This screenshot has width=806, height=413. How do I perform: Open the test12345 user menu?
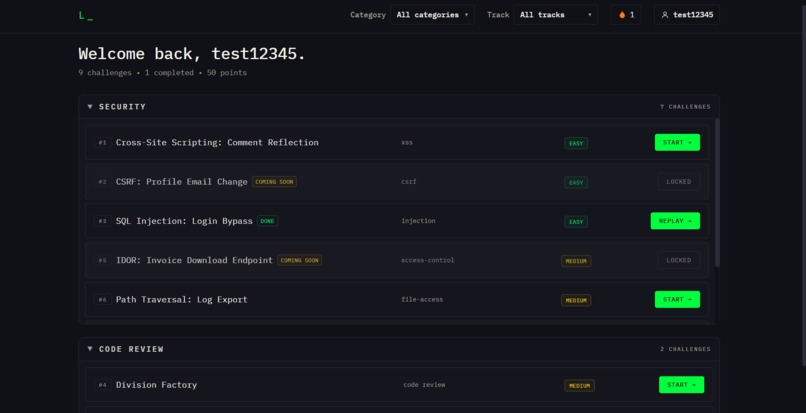(x=687, y=15)
